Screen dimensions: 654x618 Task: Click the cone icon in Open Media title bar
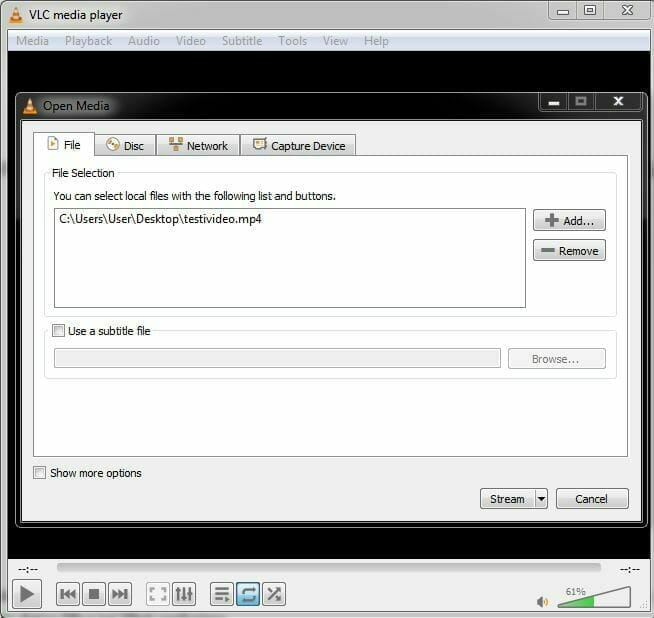[30, 106]
